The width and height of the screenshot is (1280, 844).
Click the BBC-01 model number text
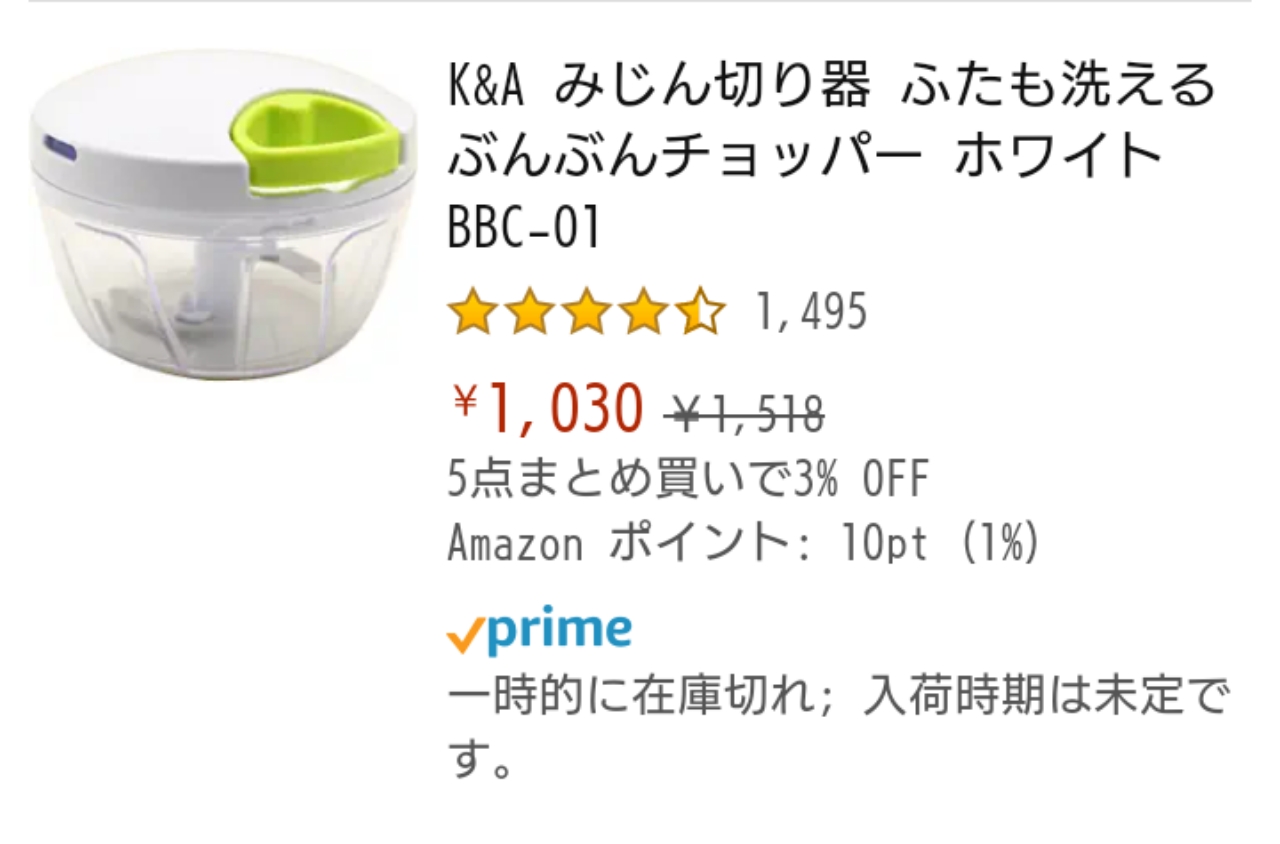[524, 229]
